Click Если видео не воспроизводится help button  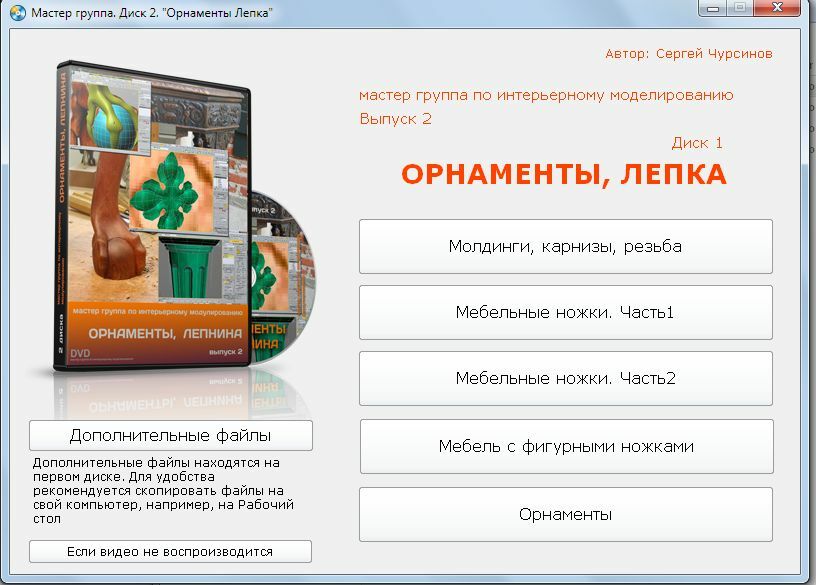pos(170,552)
